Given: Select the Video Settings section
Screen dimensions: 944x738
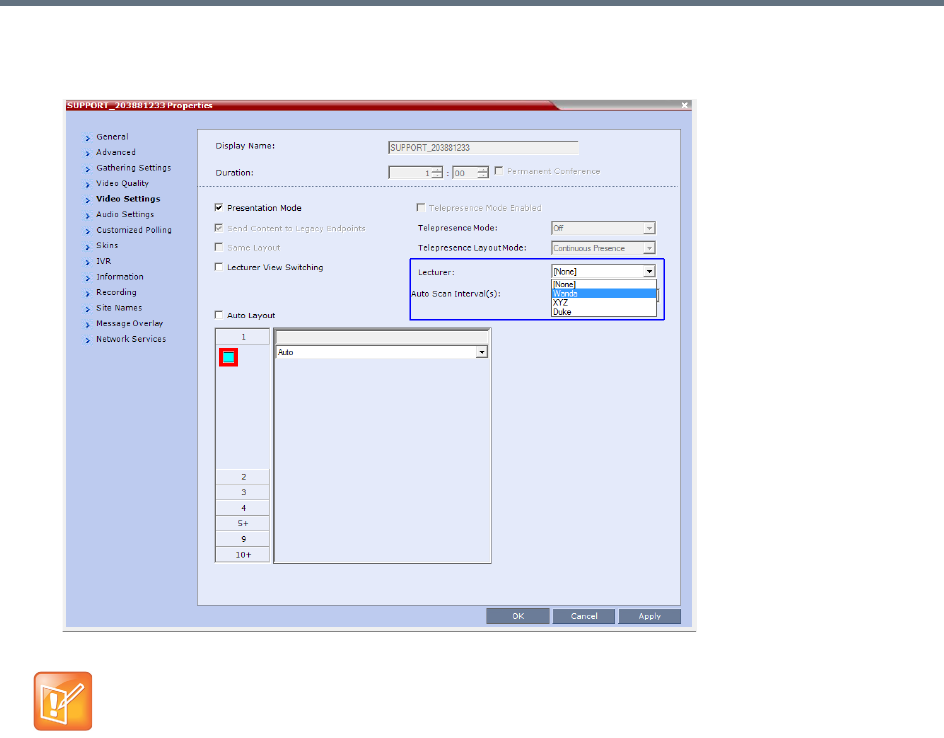Looking at the screenshot, I should click(128, 199).
